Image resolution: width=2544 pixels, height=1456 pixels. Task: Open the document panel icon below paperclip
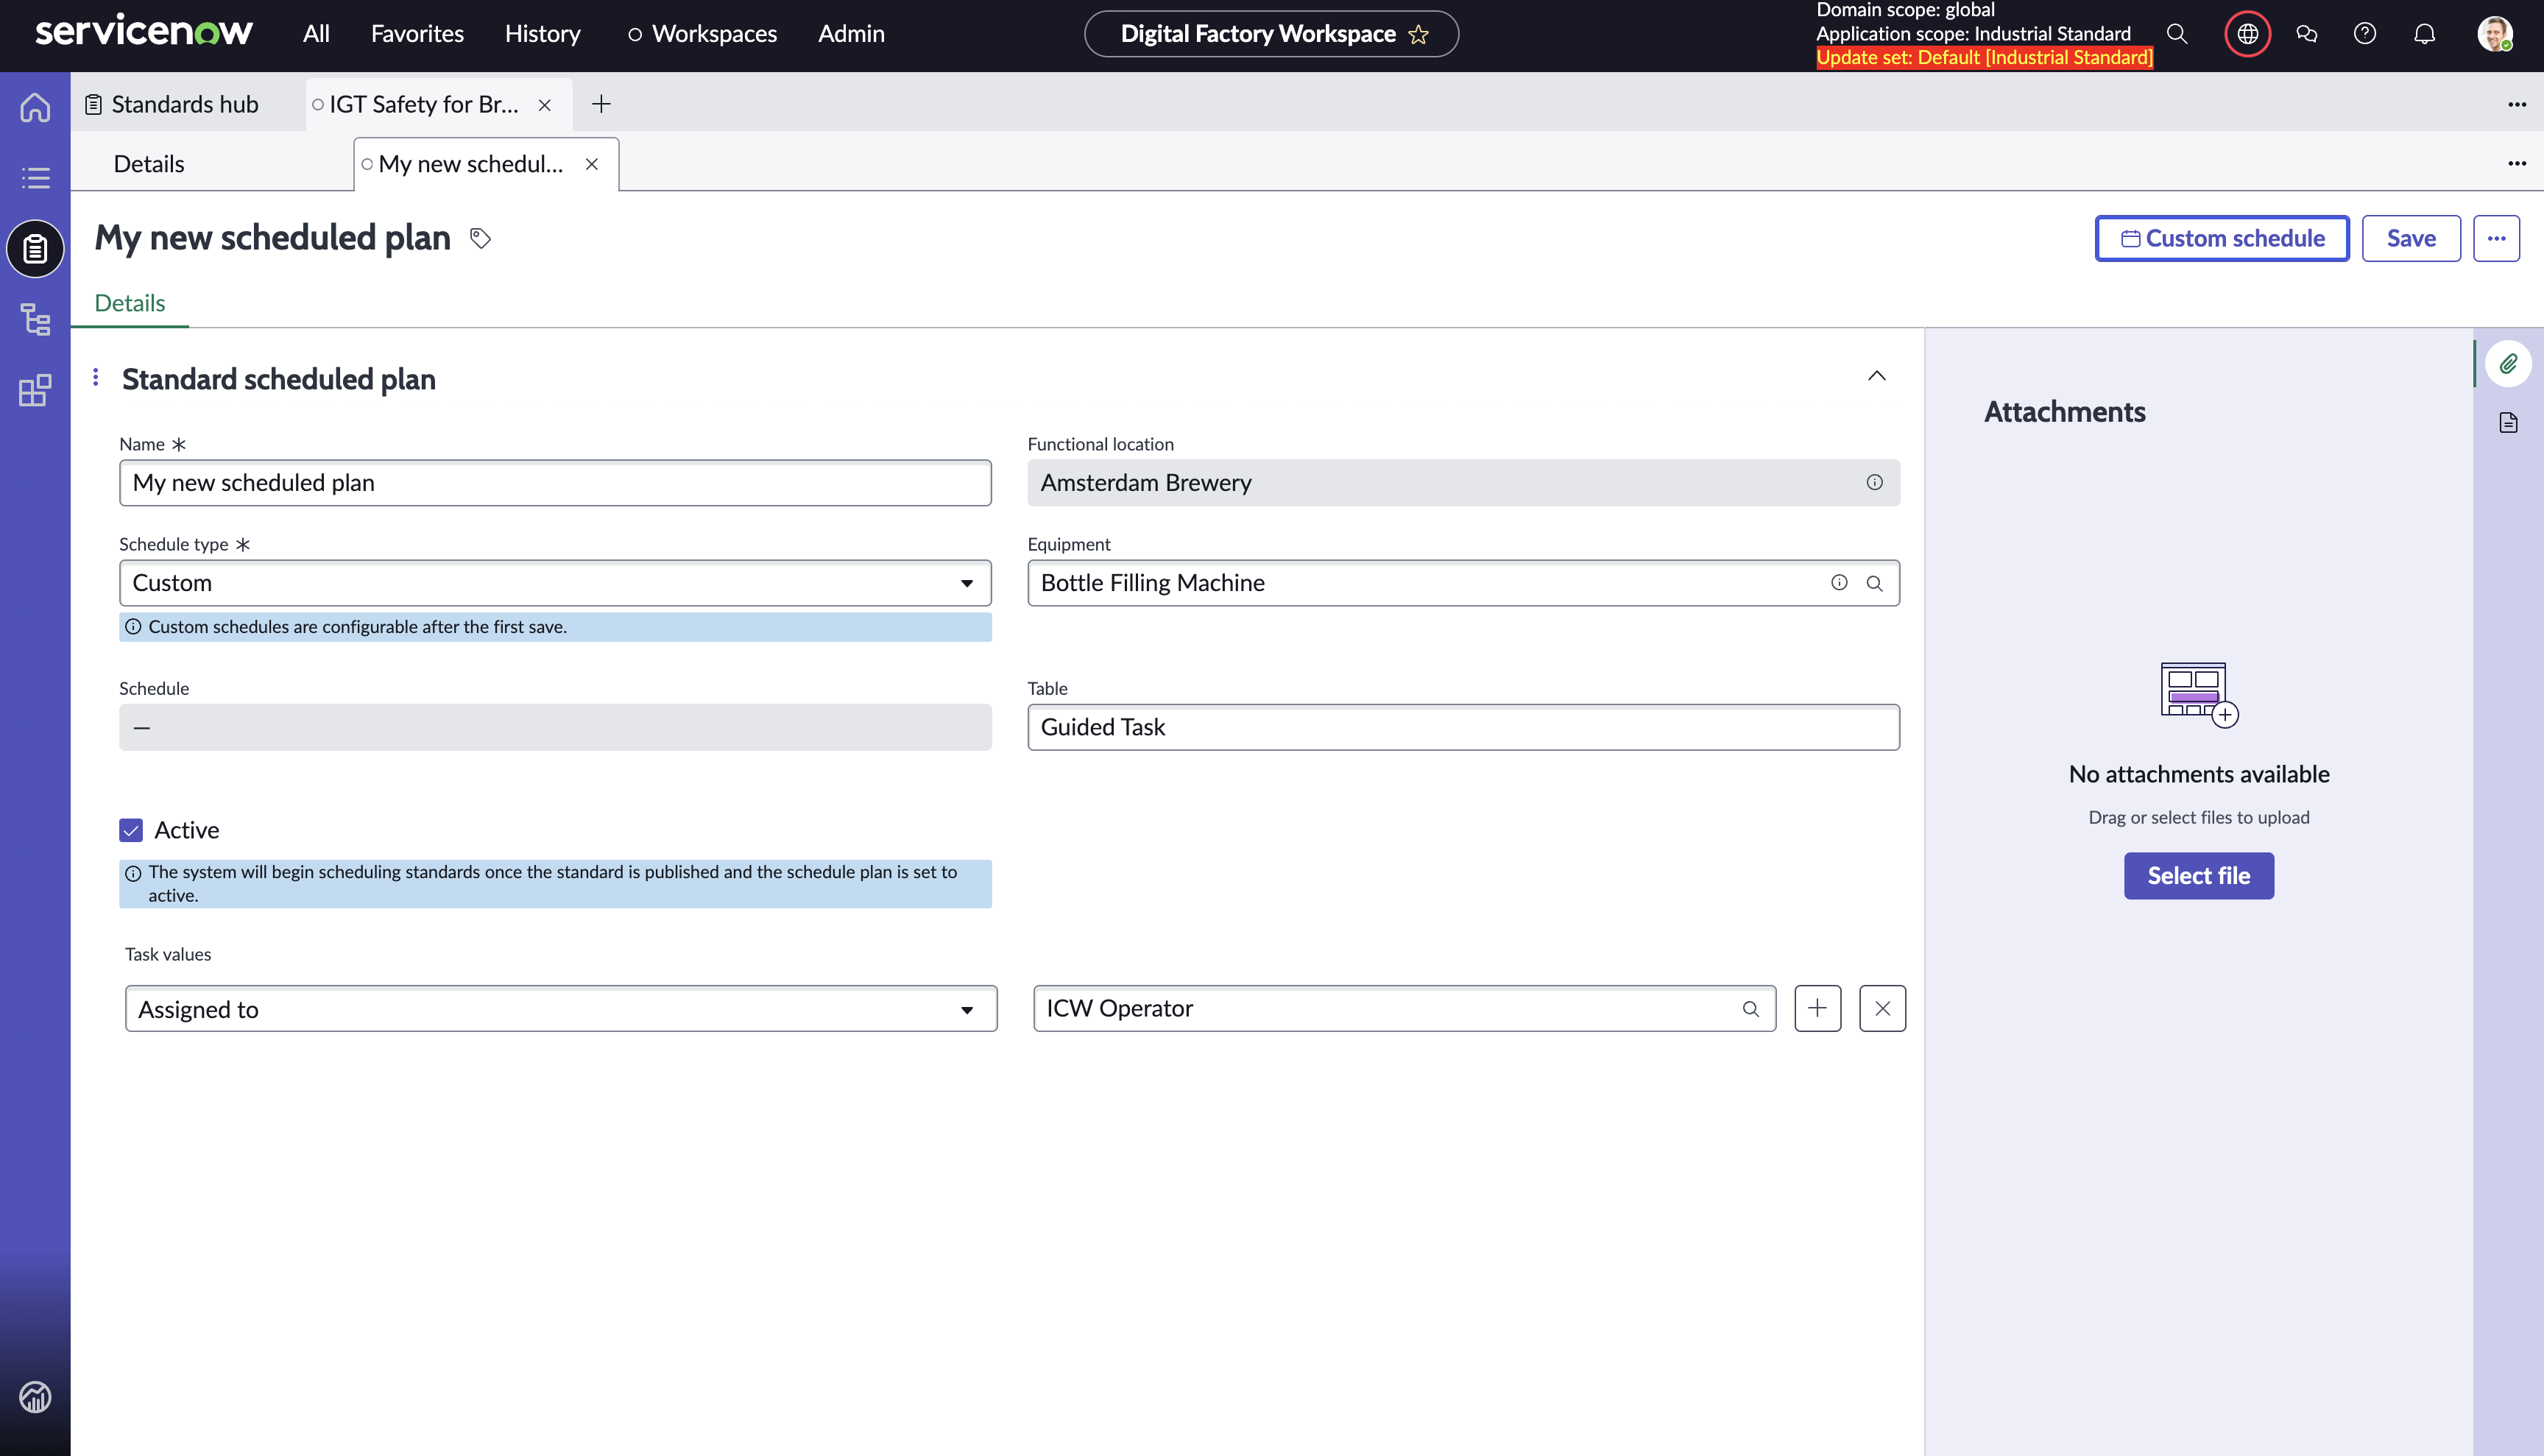tap(2509, 423)
